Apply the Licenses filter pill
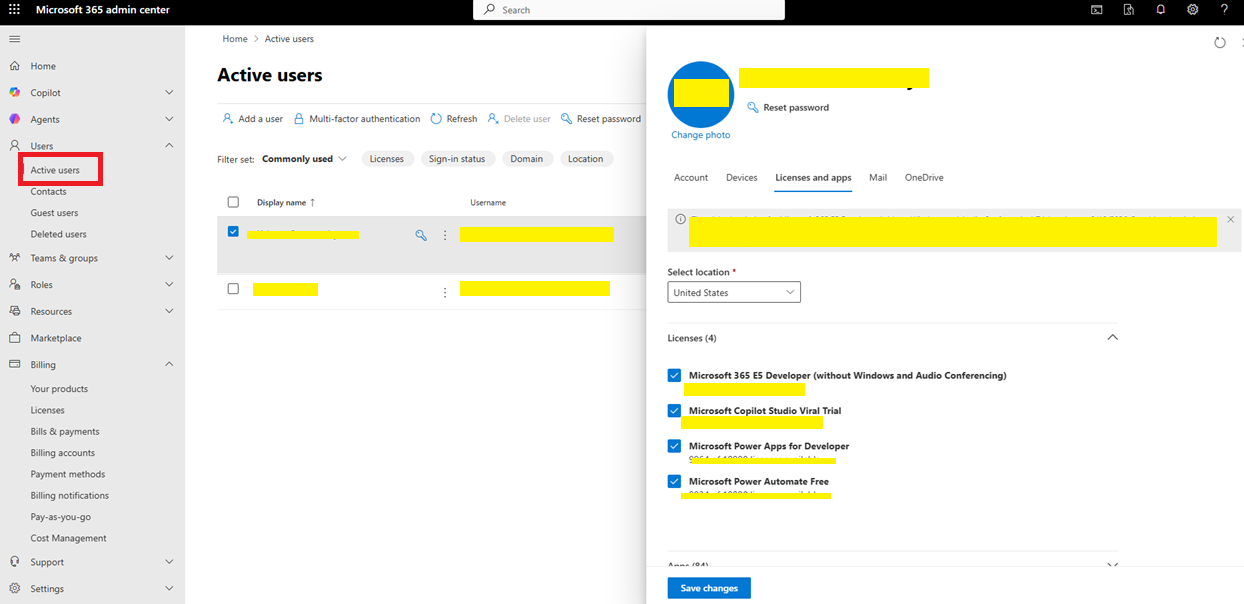Screen dimensions: 1244x604 coord(387,159)
